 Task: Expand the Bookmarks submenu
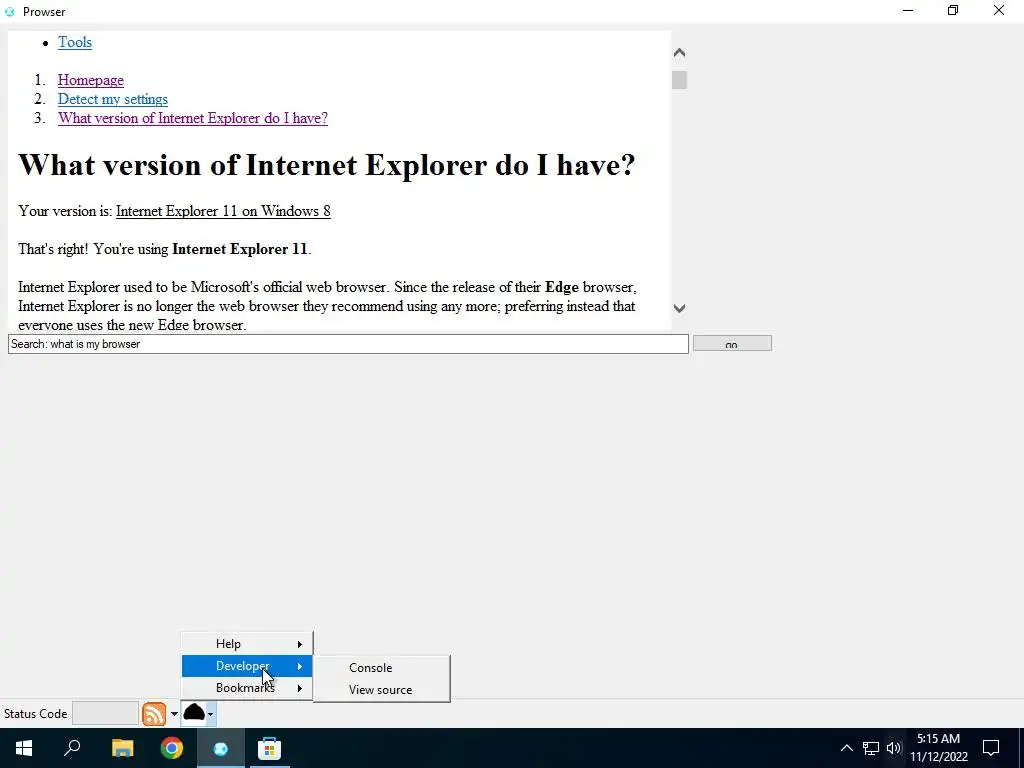247,688
